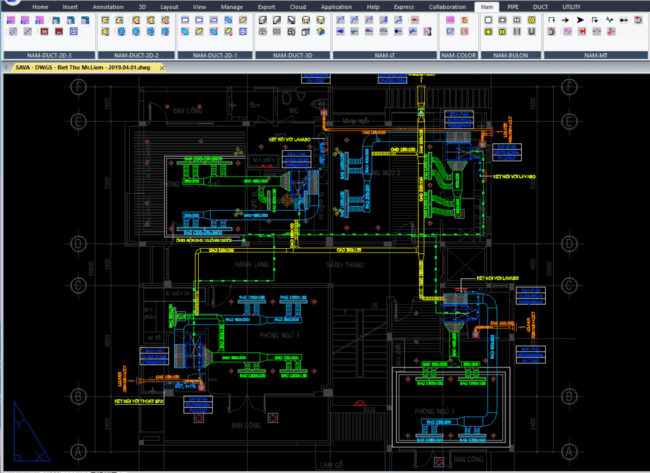Image resolution: width=650 pixels, height=473 pixels.
Task: Use the leader arrow numbered 2 beside number 1
Action: point(354,20)
